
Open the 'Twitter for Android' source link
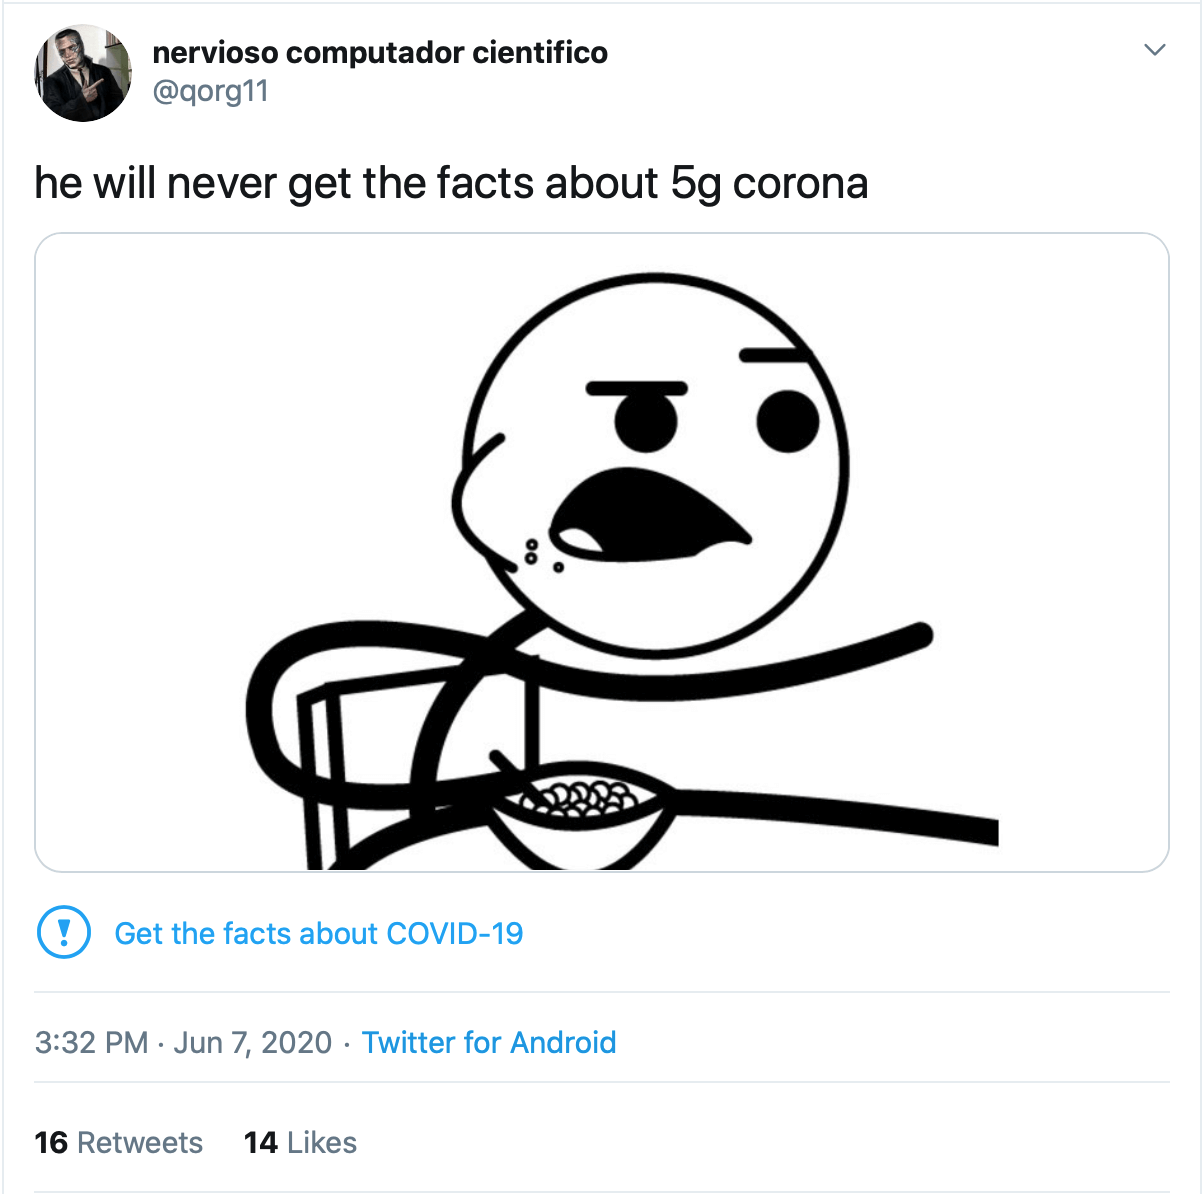tap(488, 1042)
